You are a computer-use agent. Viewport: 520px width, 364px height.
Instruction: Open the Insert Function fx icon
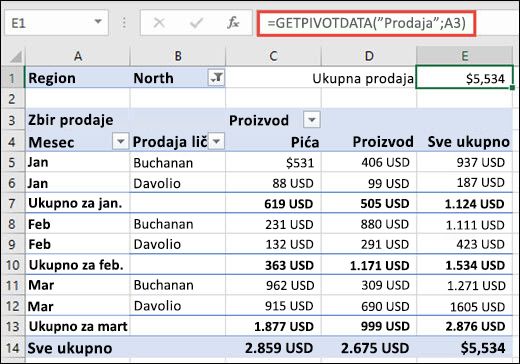coord(233,23)
